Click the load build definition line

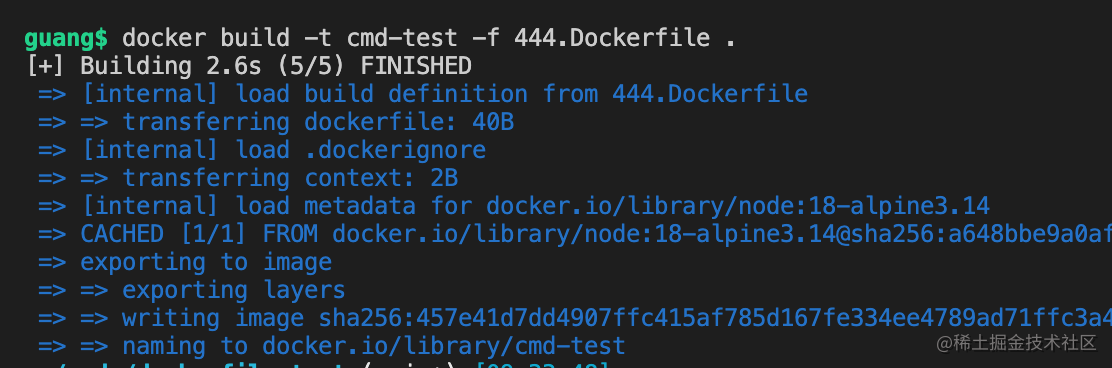point(423,94)
